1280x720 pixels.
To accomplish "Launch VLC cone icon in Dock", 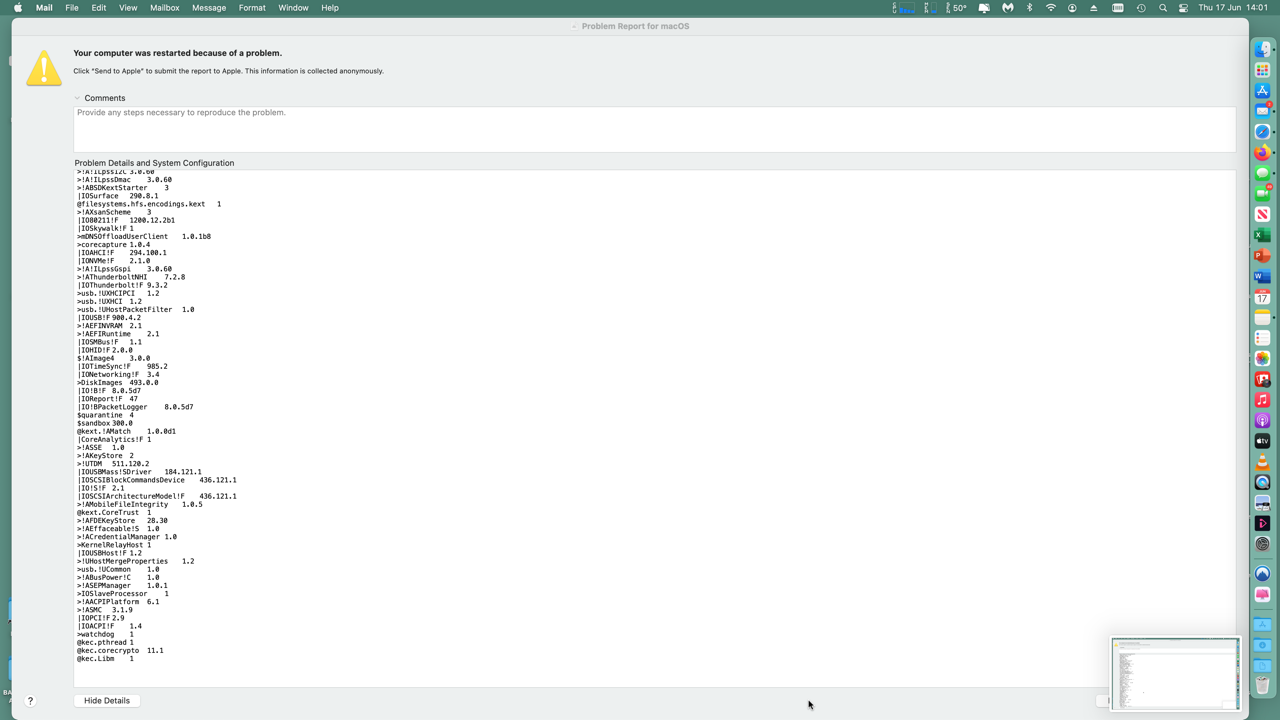I will 1262,462.
